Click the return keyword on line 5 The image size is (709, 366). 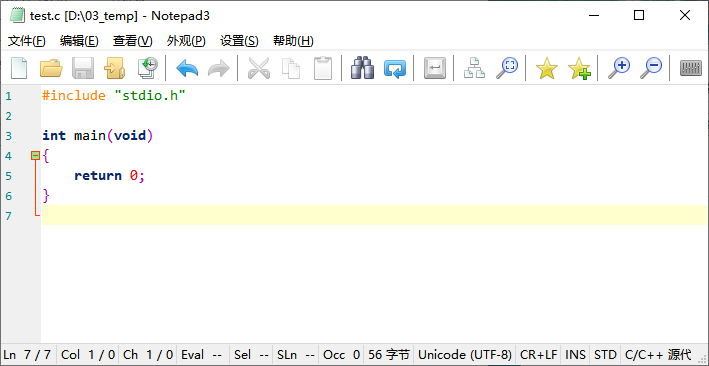pyautogui.click(x=98, y=176)
